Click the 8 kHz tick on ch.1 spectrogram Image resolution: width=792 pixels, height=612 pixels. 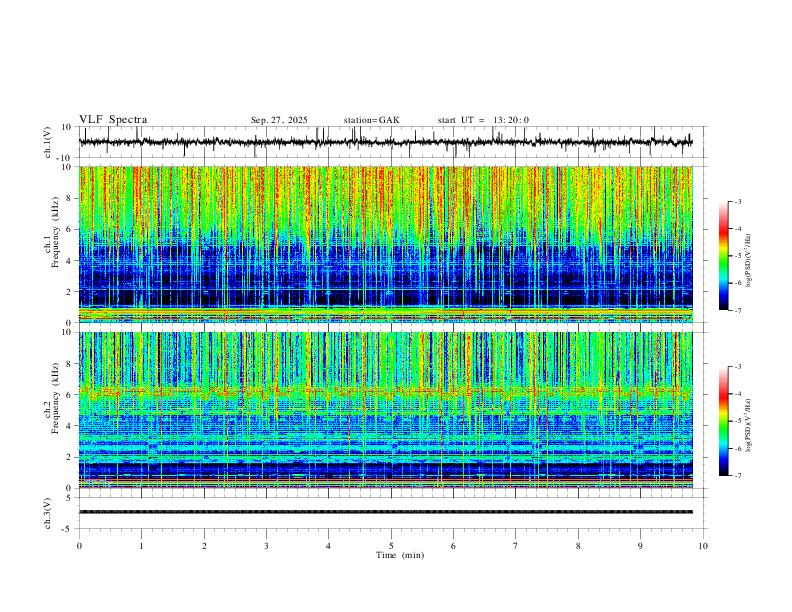click(x=69, y=198)
